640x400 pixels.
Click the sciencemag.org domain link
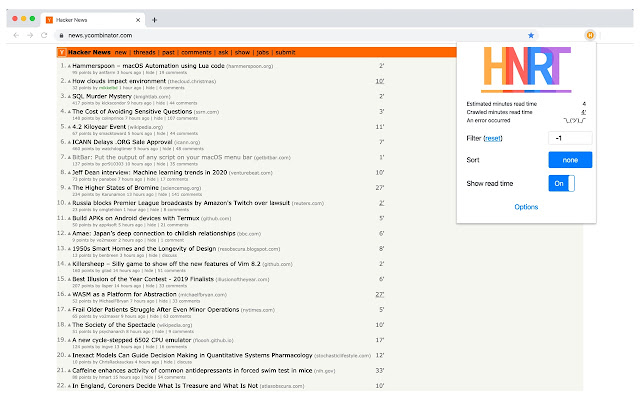(x=181, y=189)
